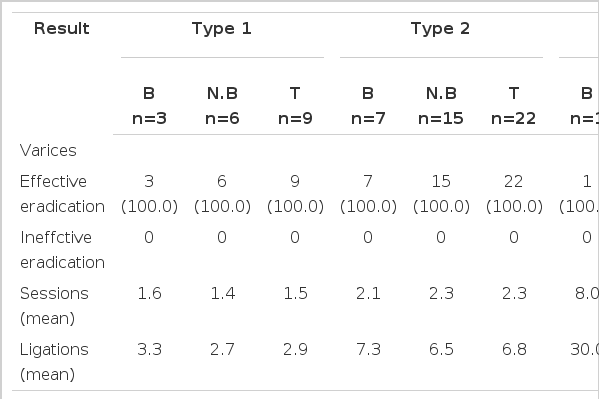Screen dimensions: 599x399
Task: Click the 2.1 sessions mean cell
Action: pyautogui.click(x=368, y=294)
